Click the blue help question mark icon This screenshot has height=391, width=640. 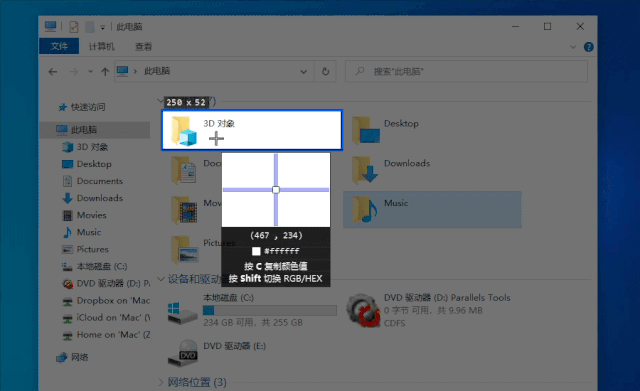589,47
